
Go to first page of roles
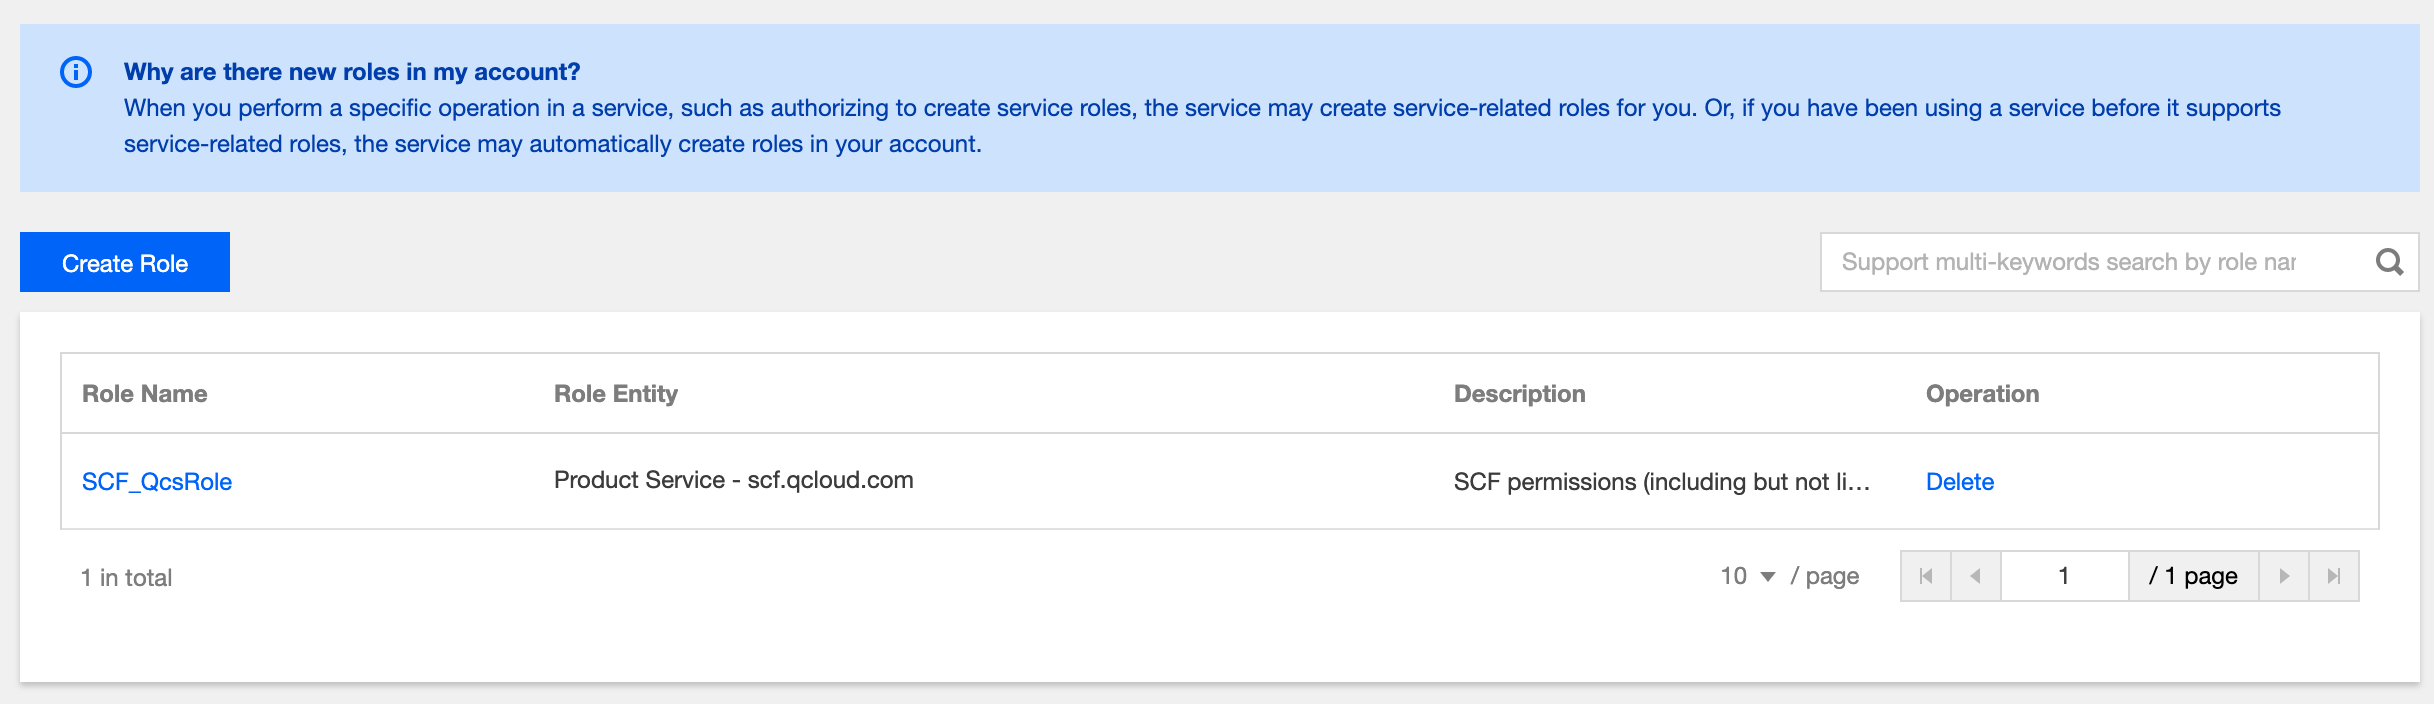click(x=1926, y=576)
